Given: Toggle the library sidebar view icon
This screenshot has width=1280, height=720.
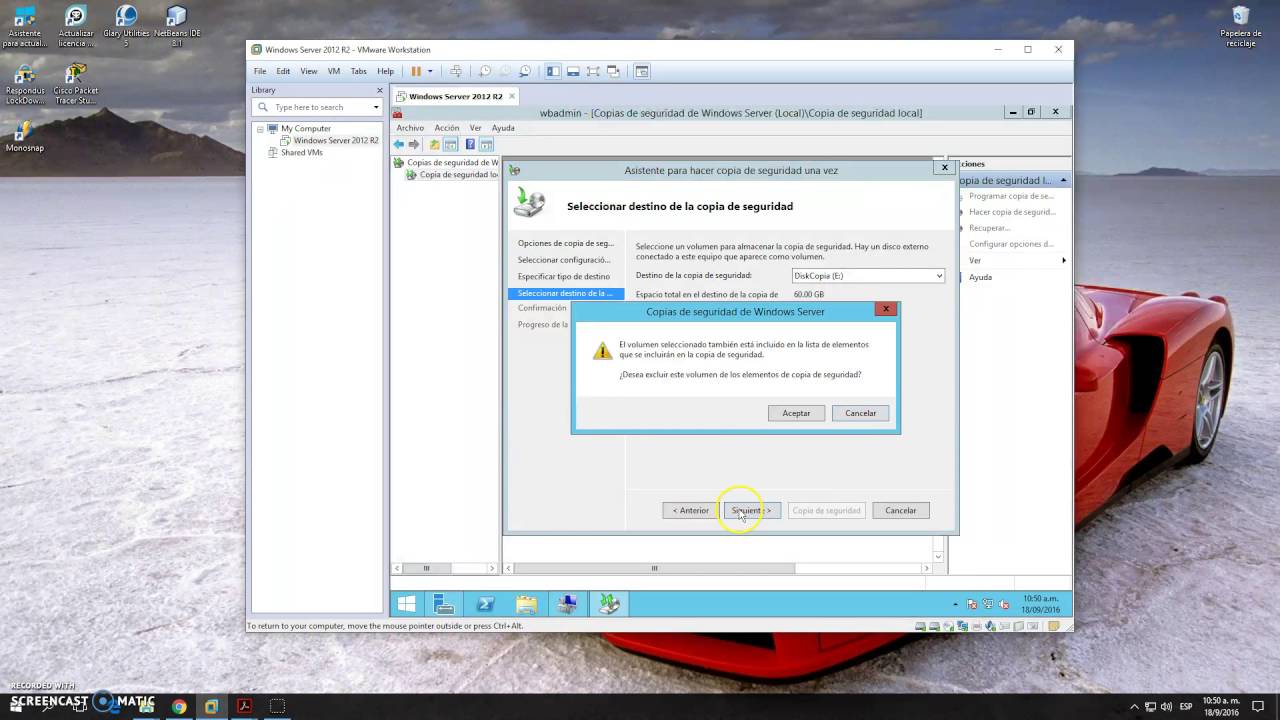Looking at the screenshot, I should tap(553, 71).
